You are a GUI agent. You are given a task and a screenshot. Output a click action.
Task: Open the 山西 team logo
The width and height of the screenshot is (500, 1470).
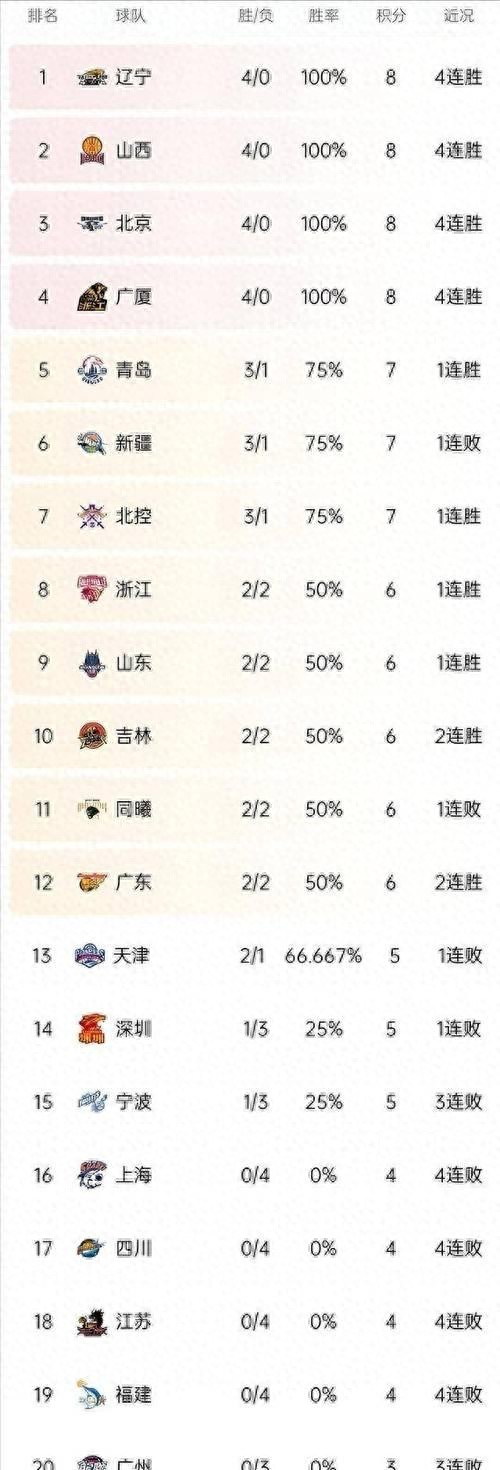[91, 150]
